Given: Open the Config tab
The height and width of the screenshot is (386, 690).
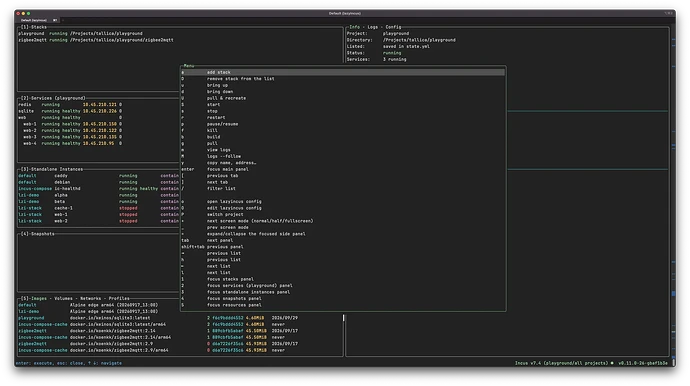Looking at the screenshot, I should click(393, 27).
